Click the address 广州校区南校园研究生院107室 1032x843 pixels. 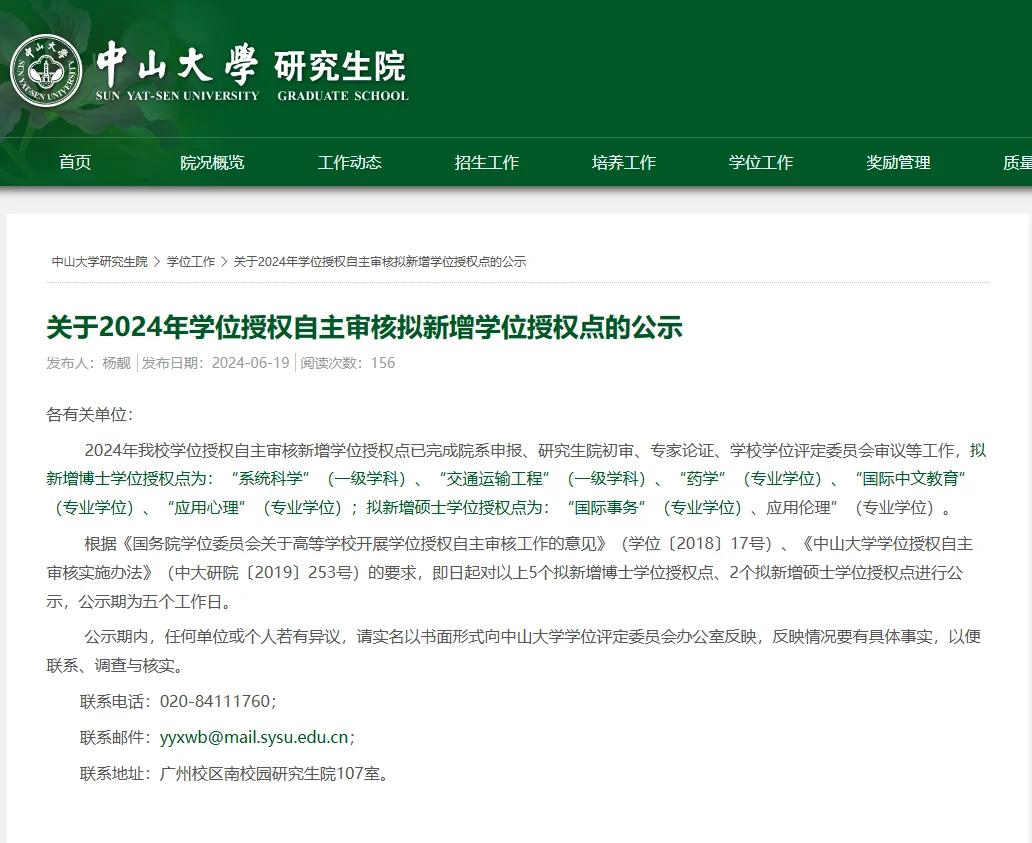coord(270,773)
